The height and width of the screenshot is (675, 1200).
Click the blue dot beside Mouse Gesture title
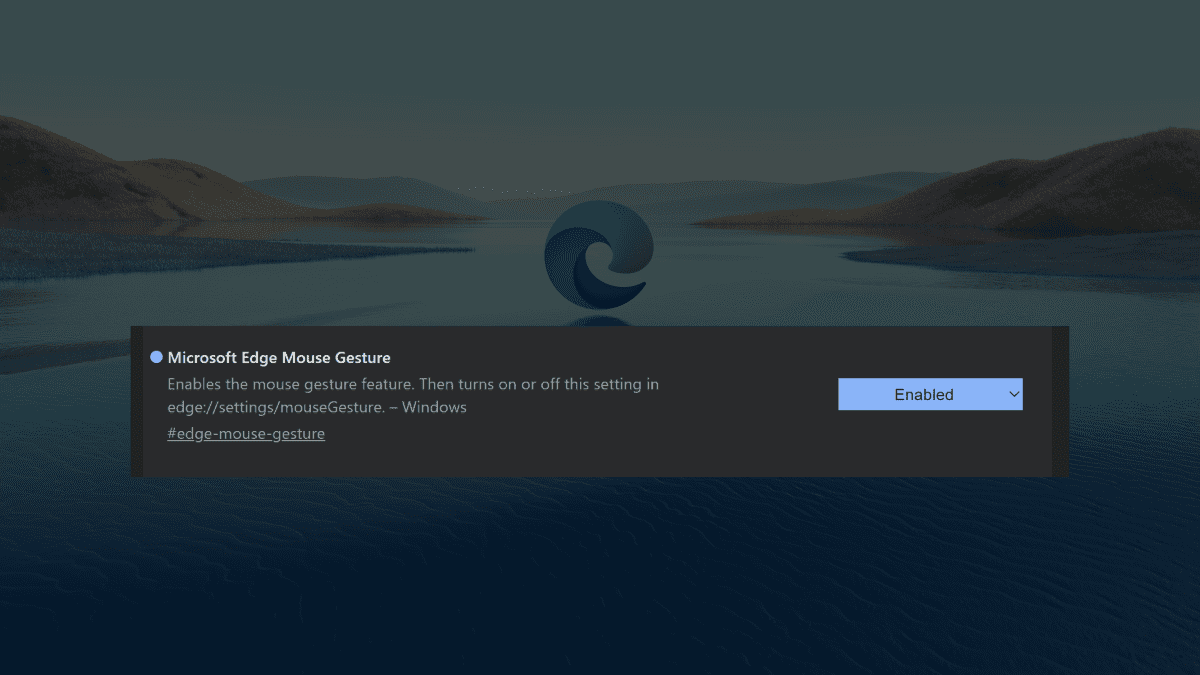(156, 357)
